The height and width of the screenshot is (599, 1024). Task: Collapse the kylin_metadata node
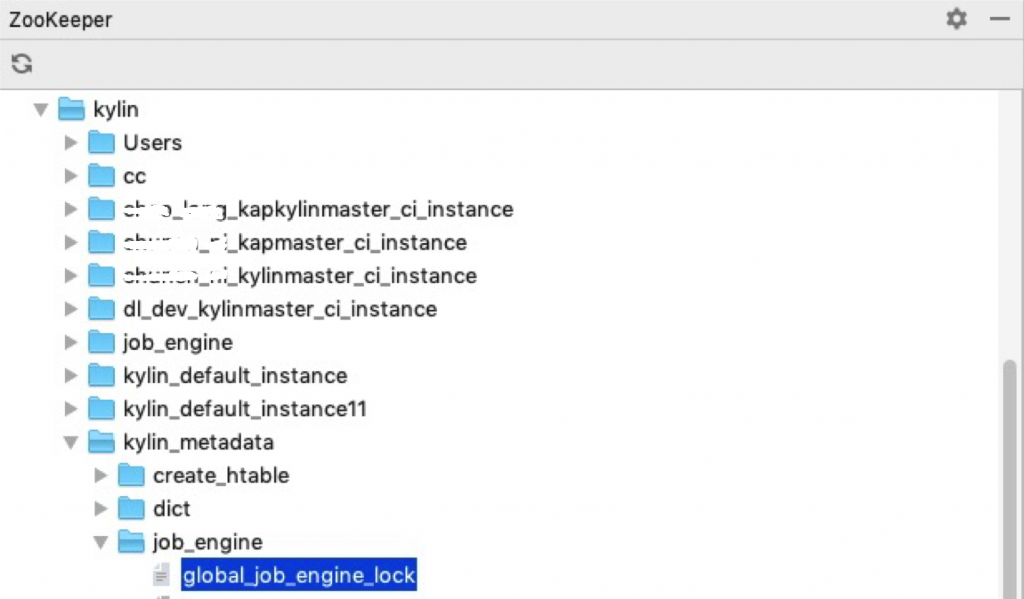click(70, 442)
